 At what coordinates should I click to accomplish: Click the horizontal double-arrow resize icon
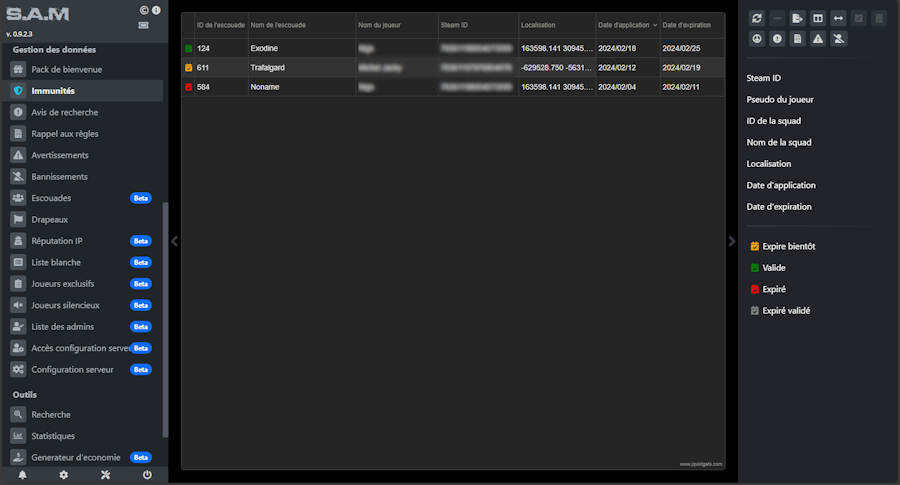[838, 18]
